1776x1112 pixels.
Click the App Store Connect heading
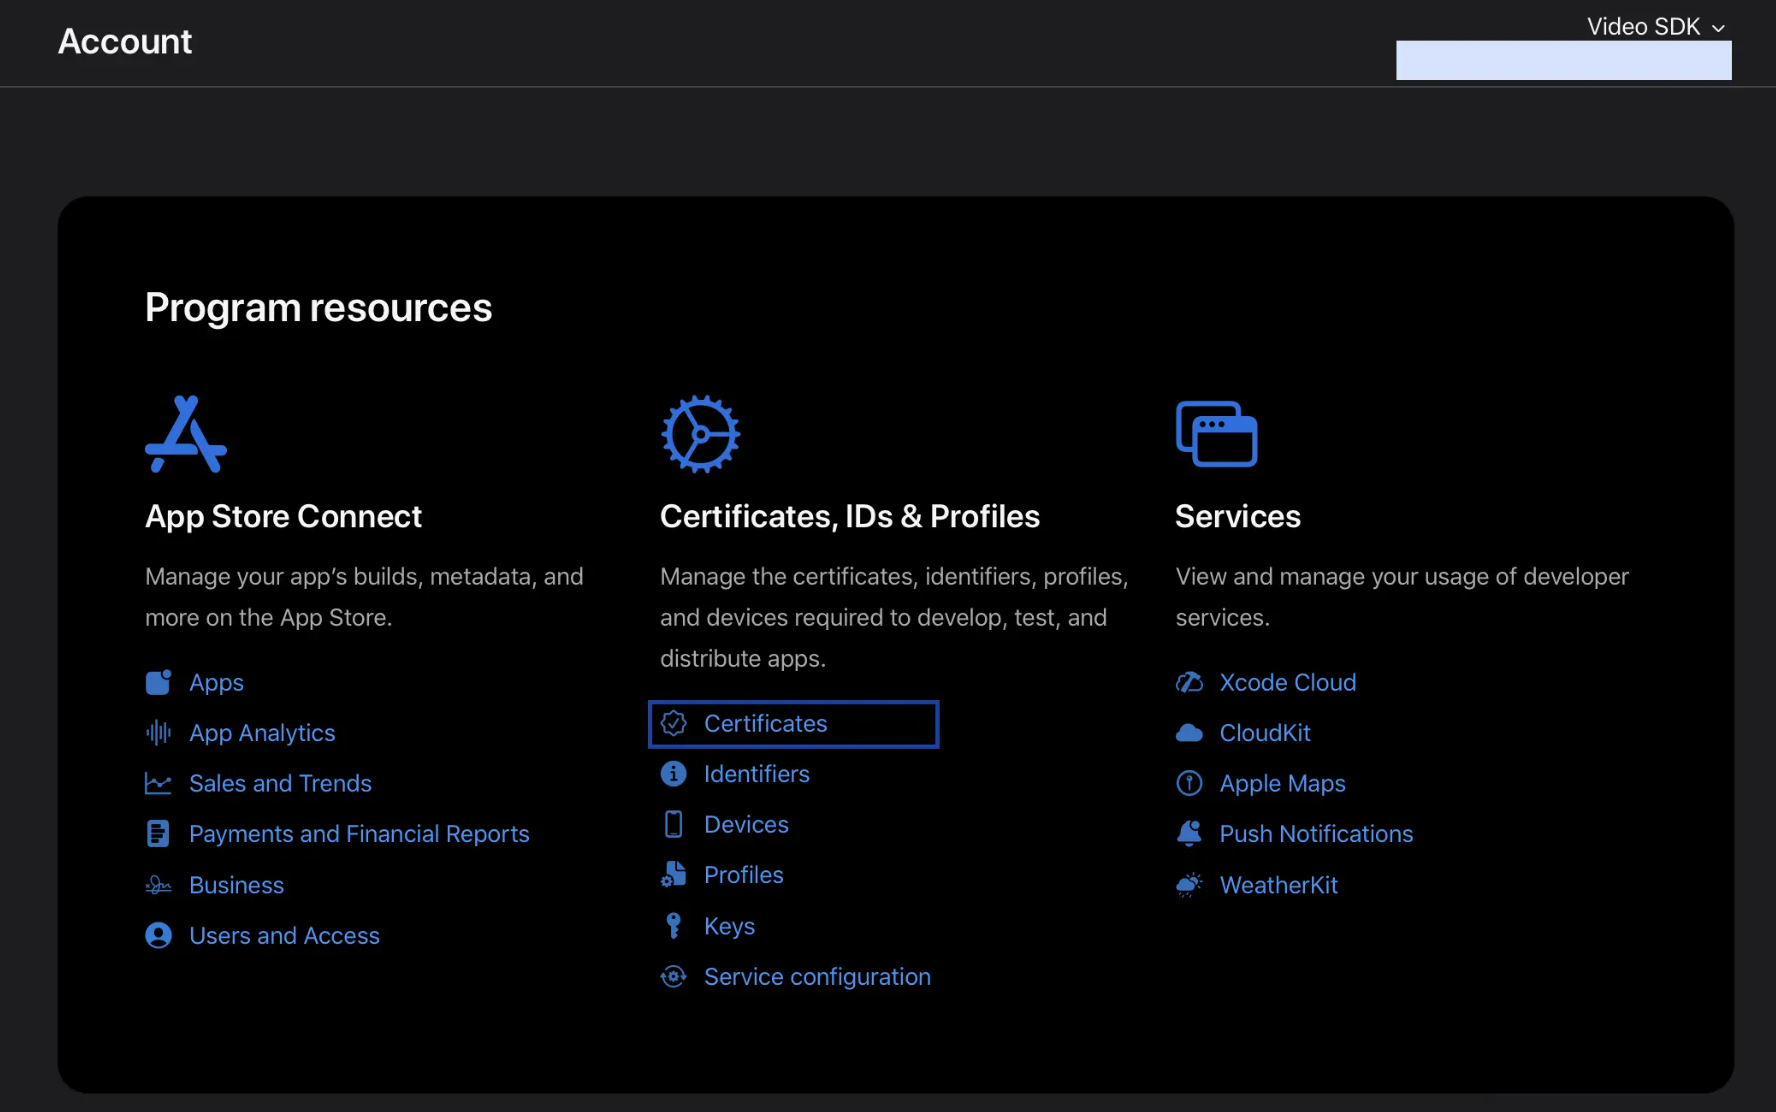click(283, 516)
